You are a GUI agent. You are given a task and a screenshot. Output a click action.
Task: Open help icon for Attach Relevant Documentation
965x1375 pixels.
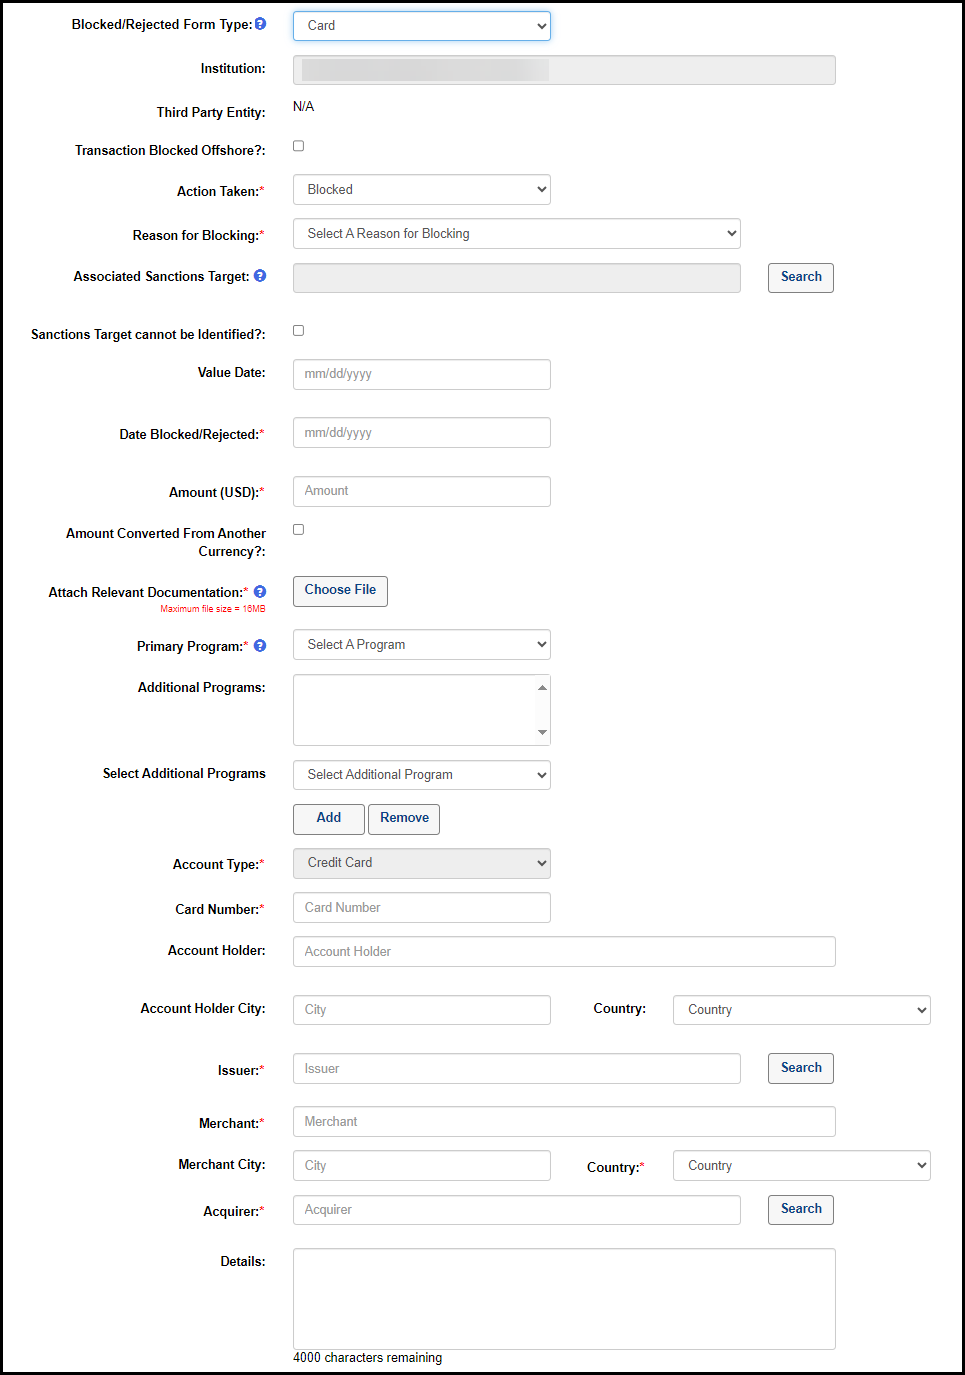[x=260, y=592]
